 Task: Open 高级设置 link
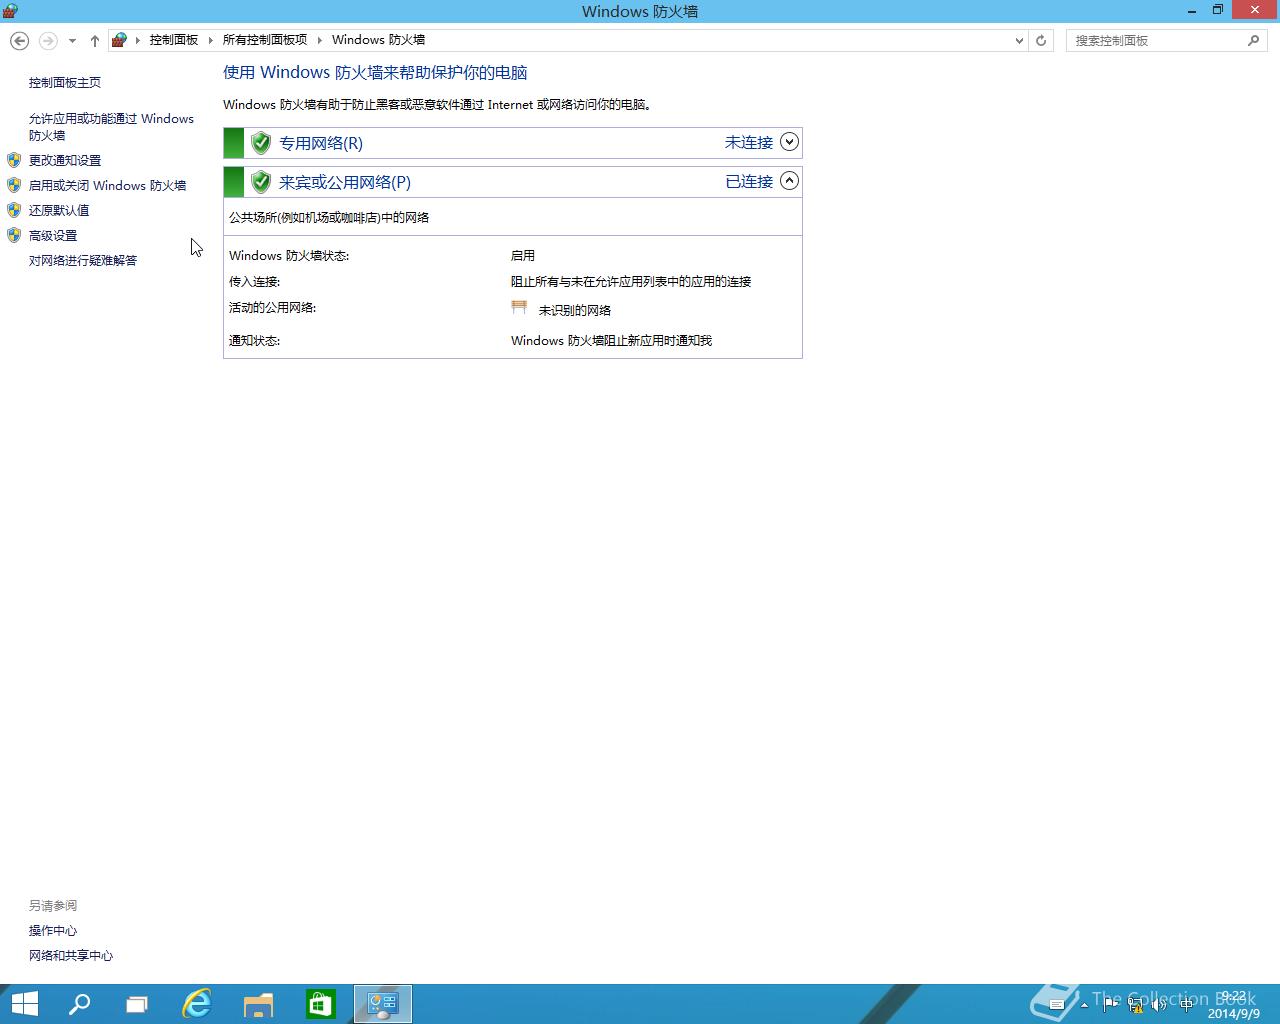53,235
